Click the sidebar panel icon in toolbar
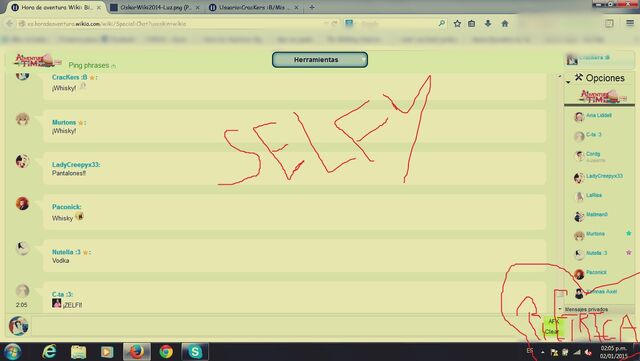The width and height of the screenshot is (640, 361). [x=609, y=23]
